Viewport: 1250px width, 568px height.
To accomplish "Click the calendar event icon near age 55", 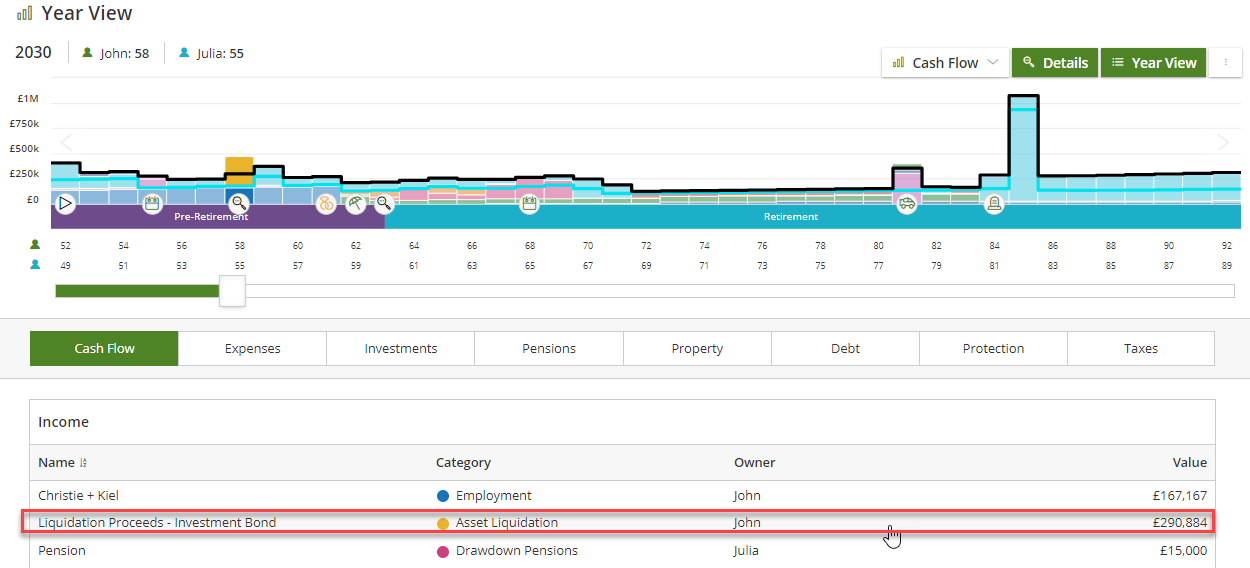I will 152,204.
